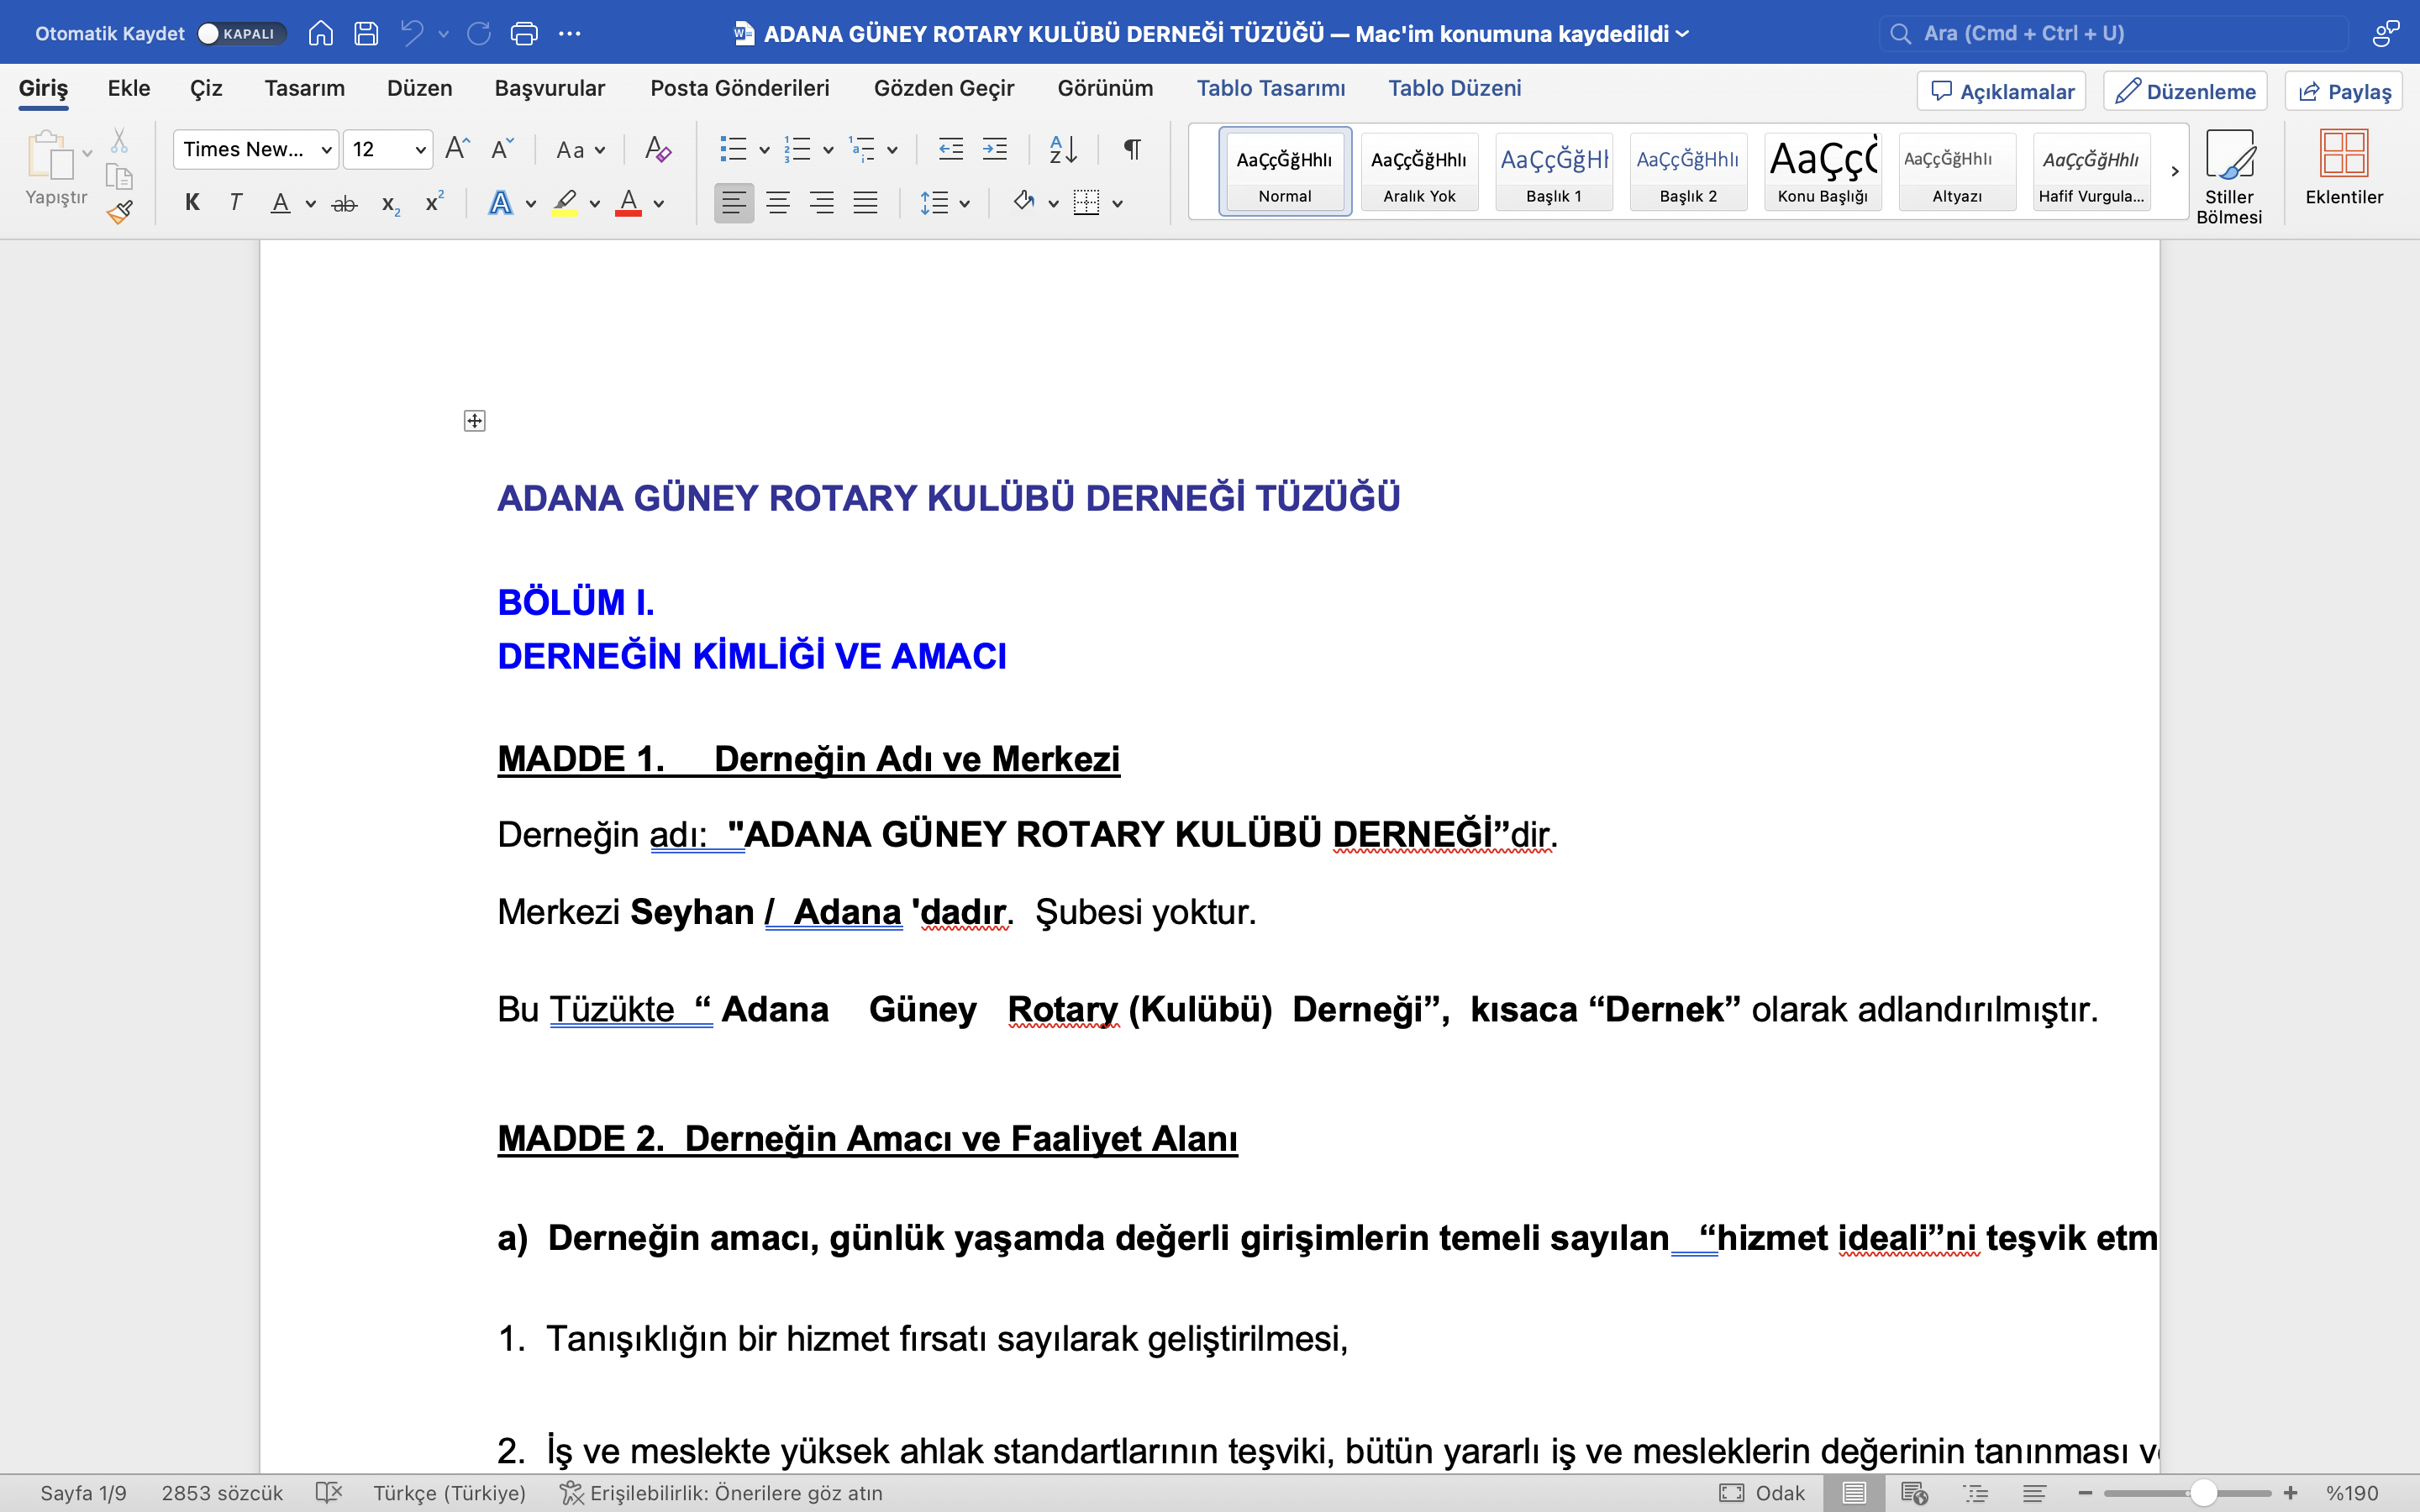The height and width of the screenshot is (1512, 2420).
Task: Open the Ekle tab
Action: 129,88
